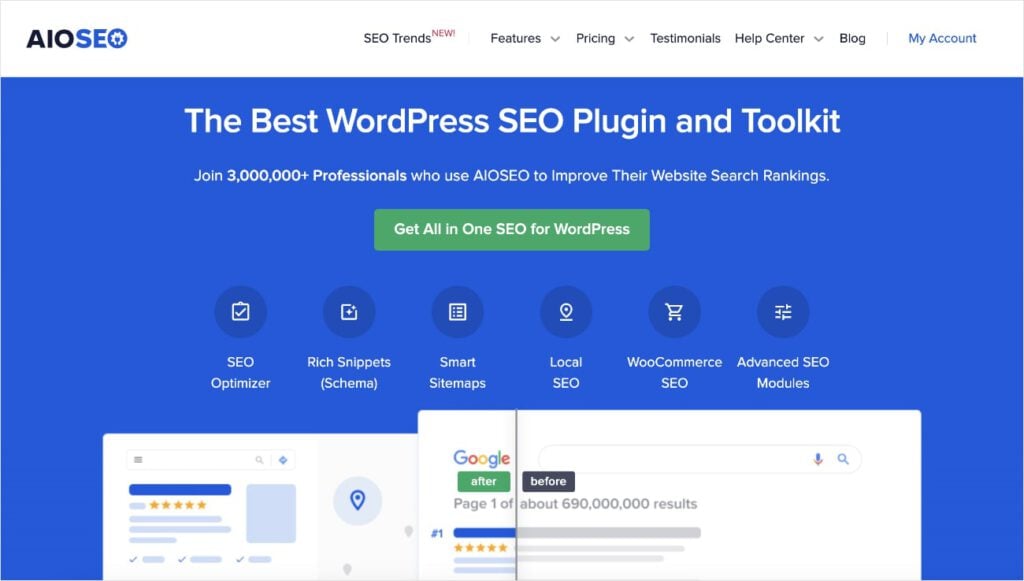Screen dimensions: 1024x581
Task: Select Testimonials in the navigation
Action: coord(685,38)
